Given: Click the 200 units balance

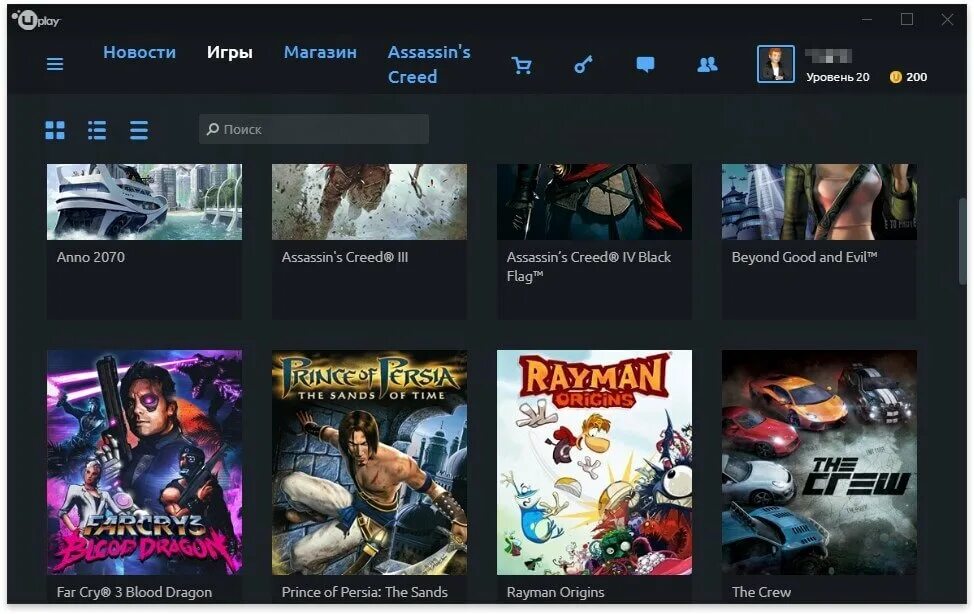Looking at the screenshot, I should click(916, 77).
